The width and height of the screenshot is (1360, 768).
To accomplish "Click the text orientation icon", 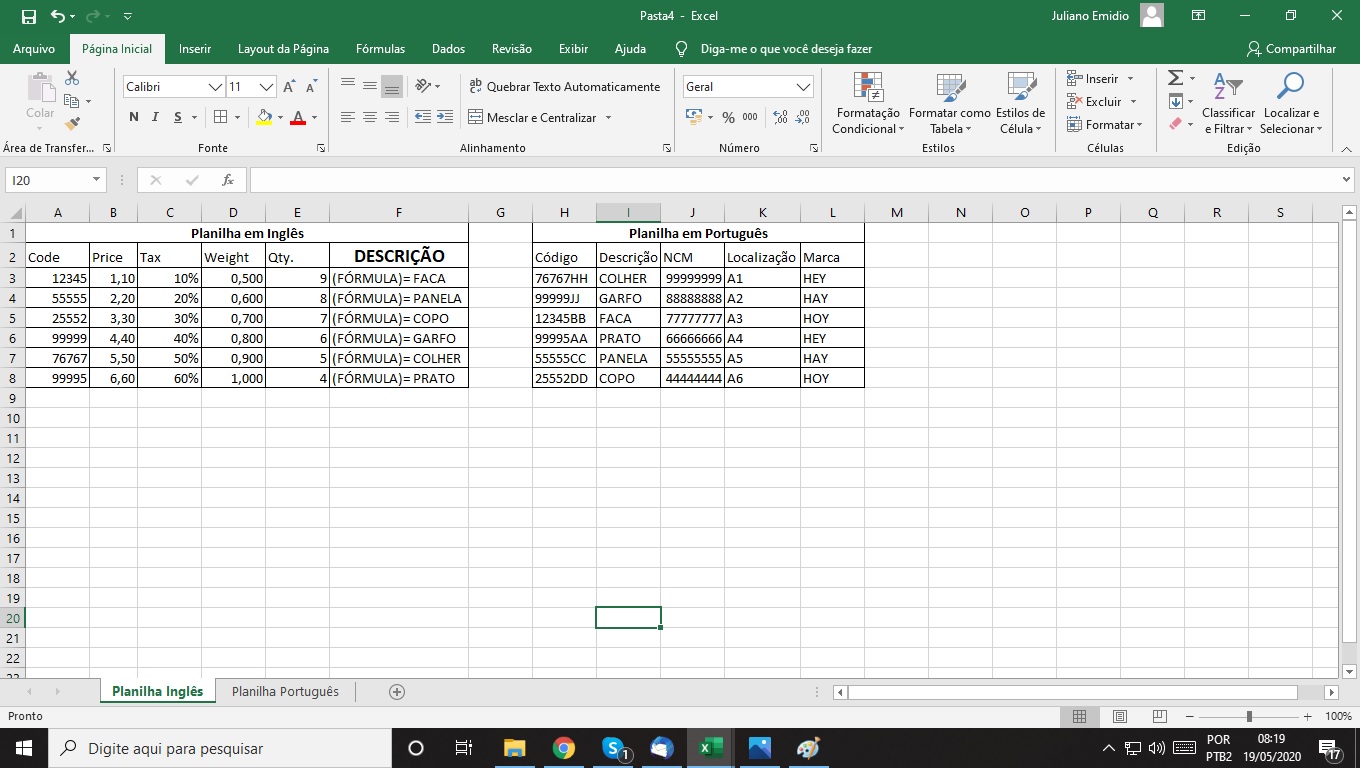I will (x=423, y=86).
